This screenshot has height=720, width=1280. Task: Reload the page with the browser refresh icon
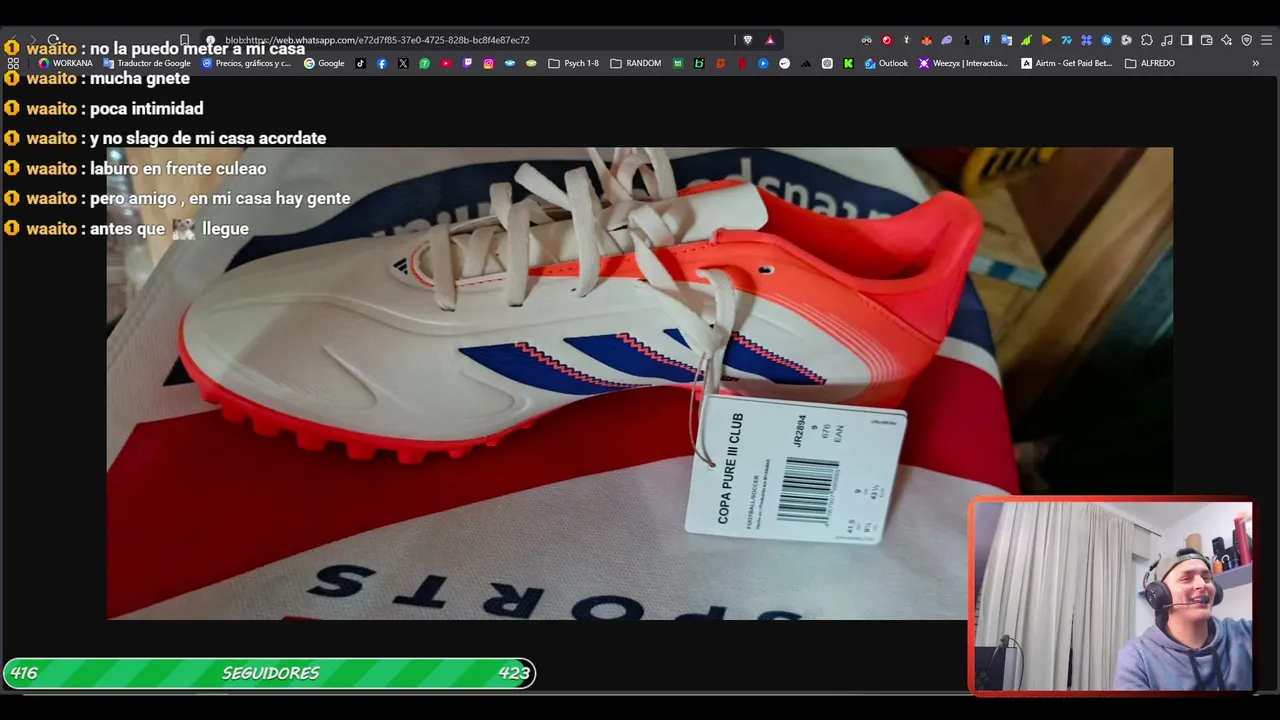click(53, 40)
